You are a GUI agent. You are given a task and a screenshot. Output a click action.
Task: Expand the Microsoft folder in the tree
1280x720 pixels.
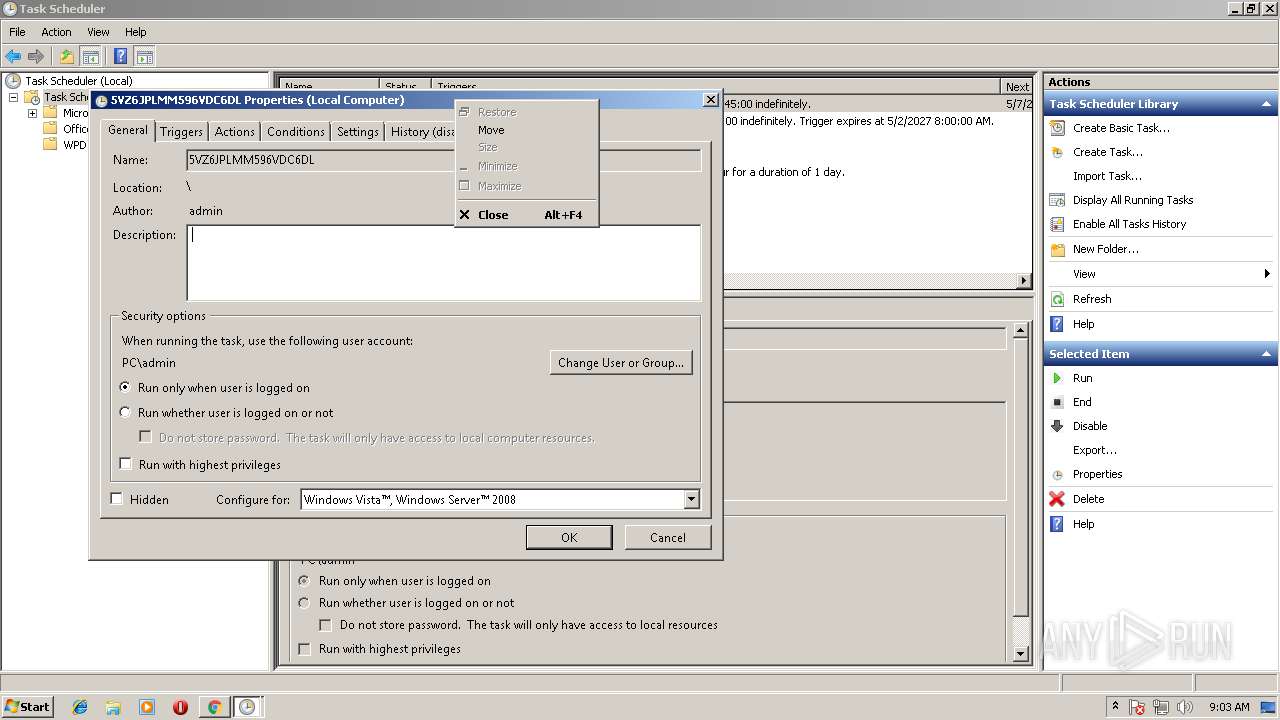pos(32,113)
